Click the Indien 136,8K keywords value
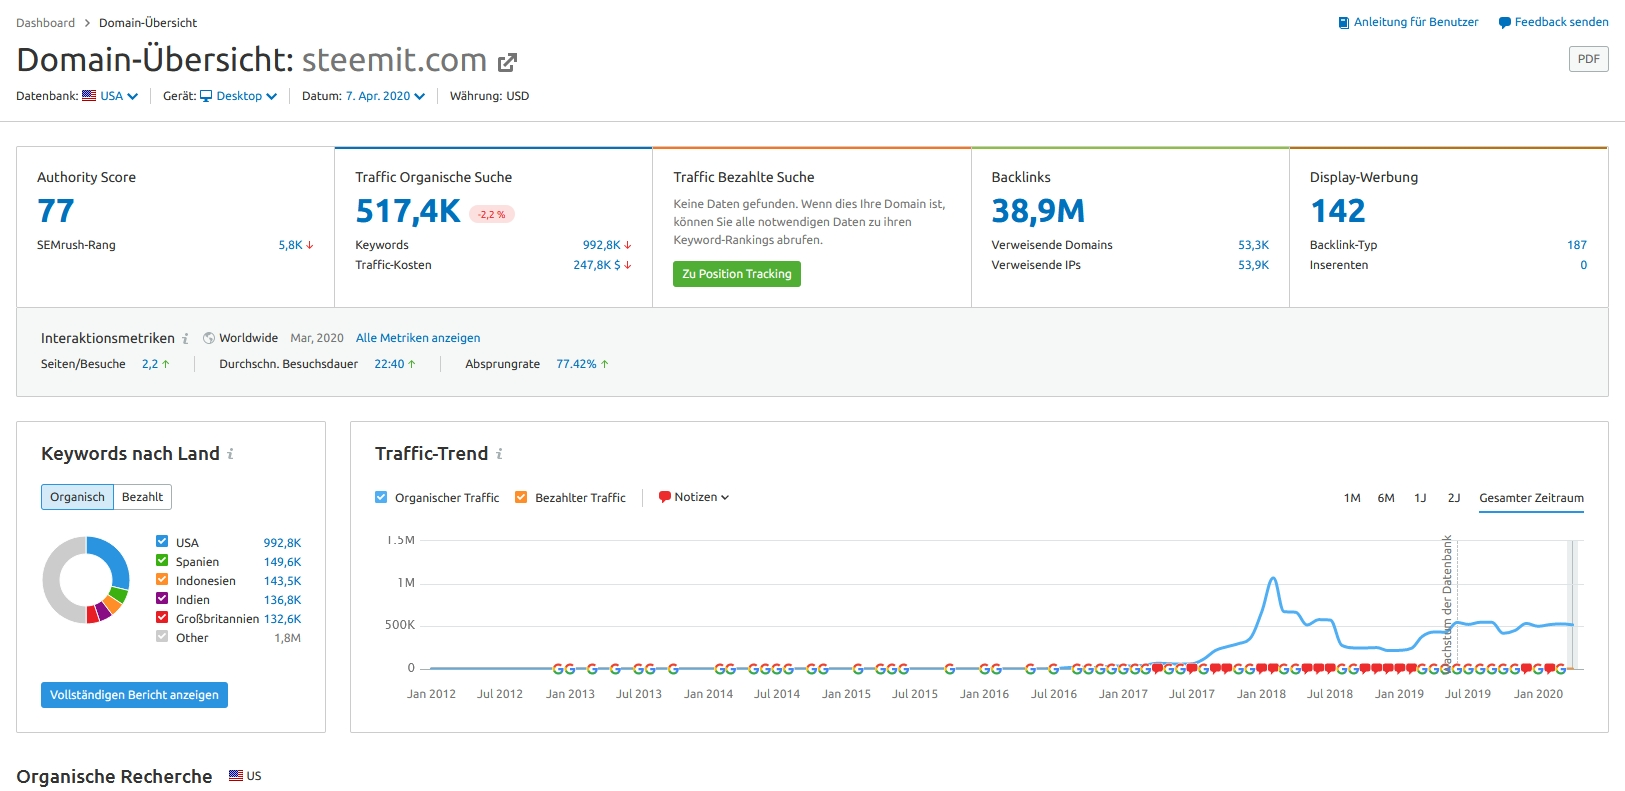The width and height of the screenshot is (1625, 791). click(282, 600)
